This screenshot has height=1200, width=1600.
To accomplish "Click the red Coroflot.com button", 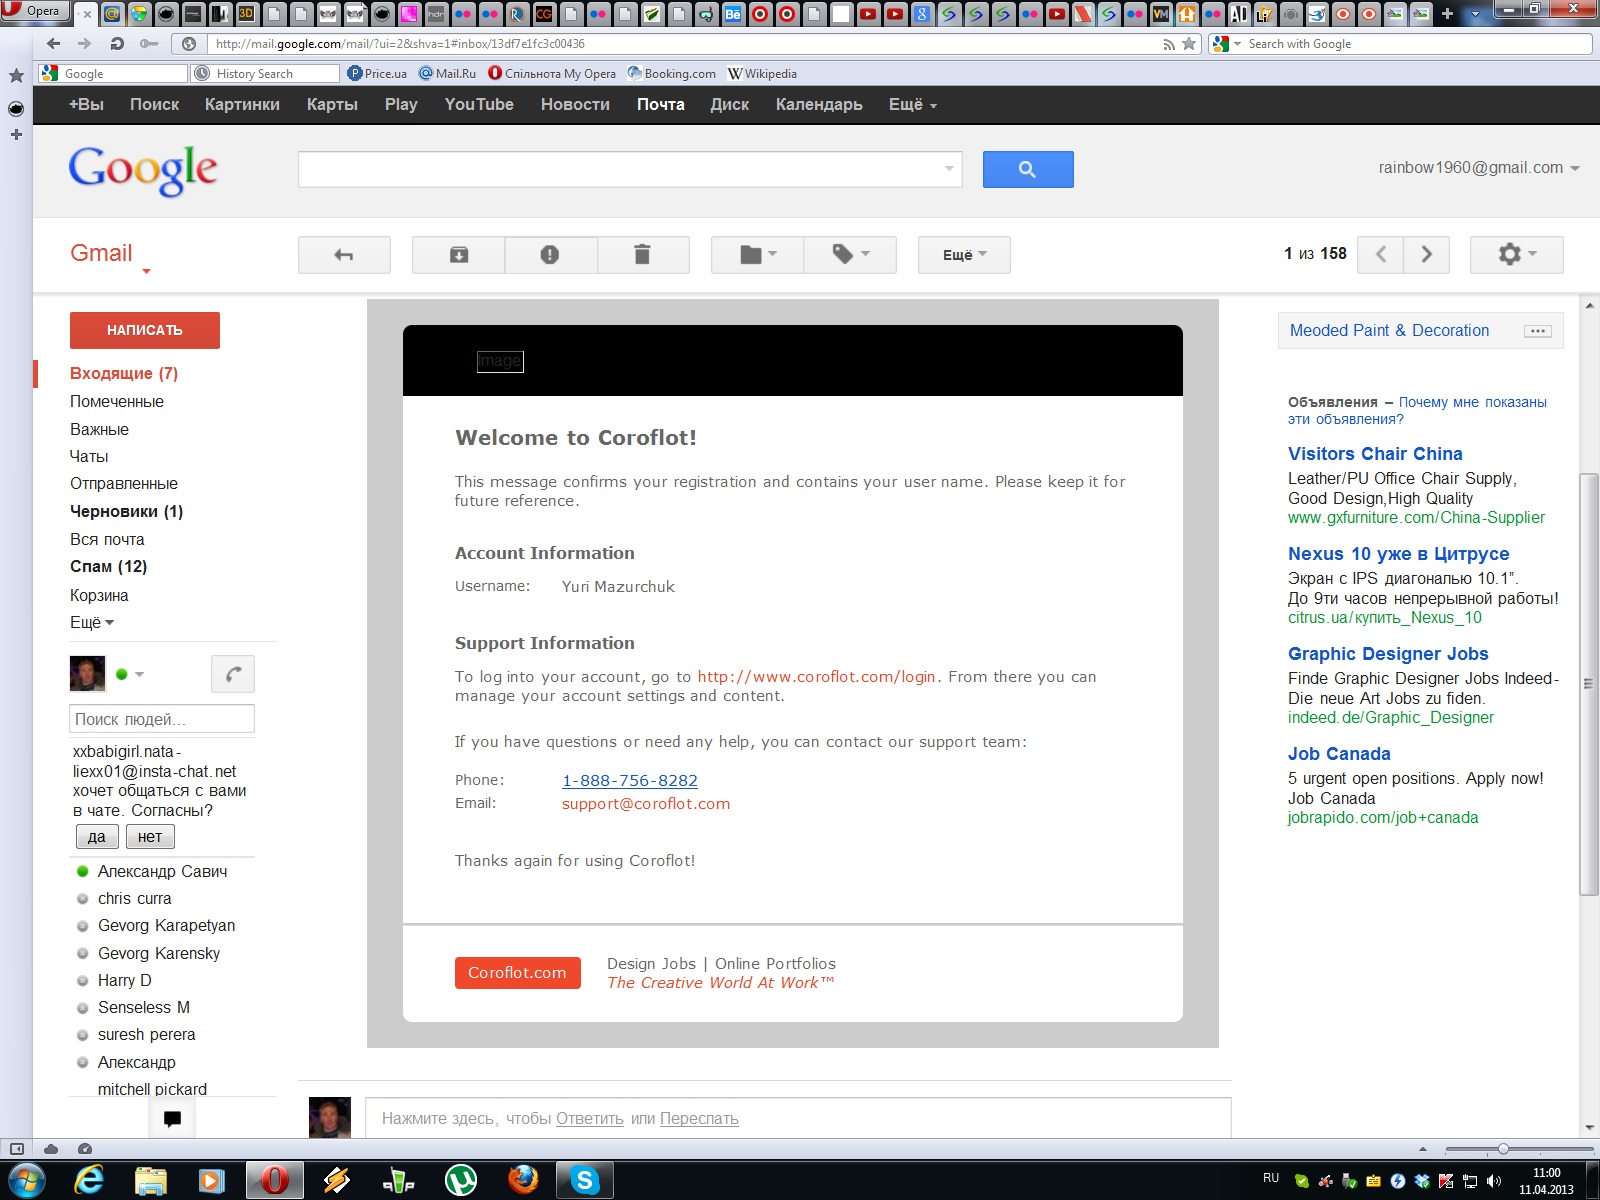I will [518, 973].
